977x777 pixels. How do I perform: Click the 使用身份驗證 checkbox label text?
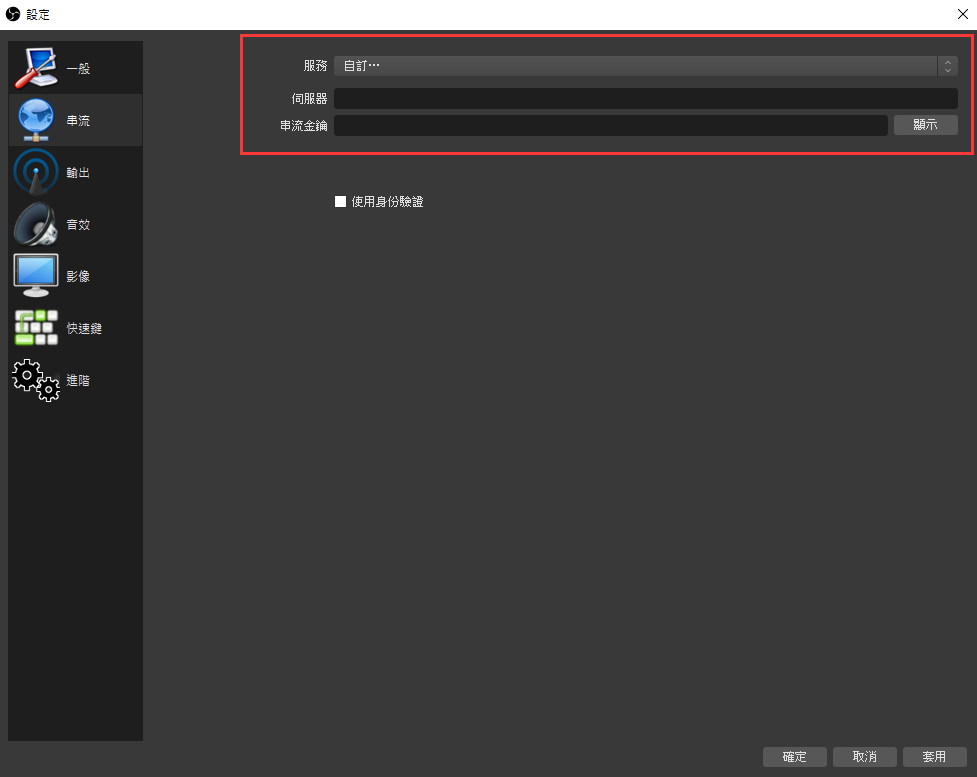pyautogui.click(x=387, y=201)
